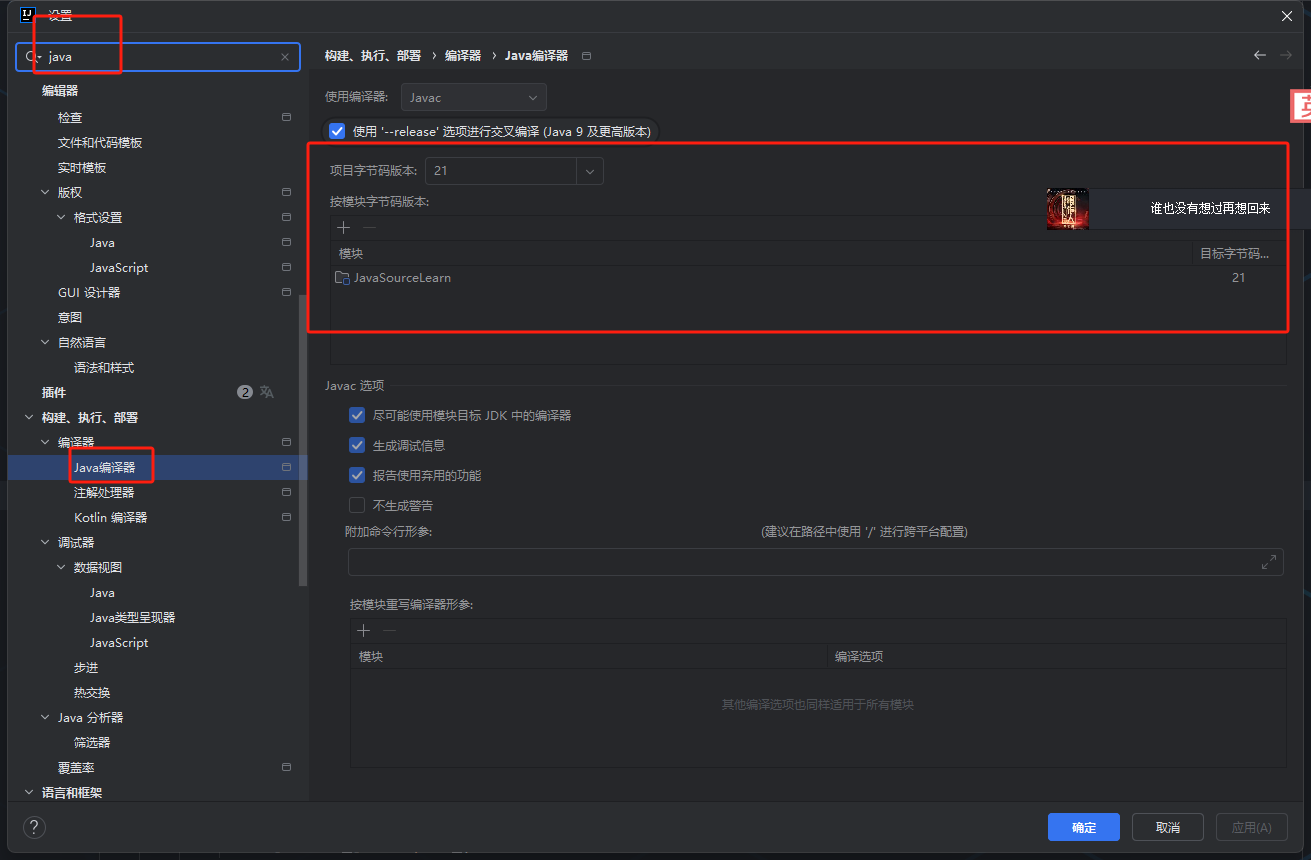This screenshot has width=1311, height=860.
Task: Click the project-level icon on the GUI 设计器 row
Action: (x=287, y=292)
